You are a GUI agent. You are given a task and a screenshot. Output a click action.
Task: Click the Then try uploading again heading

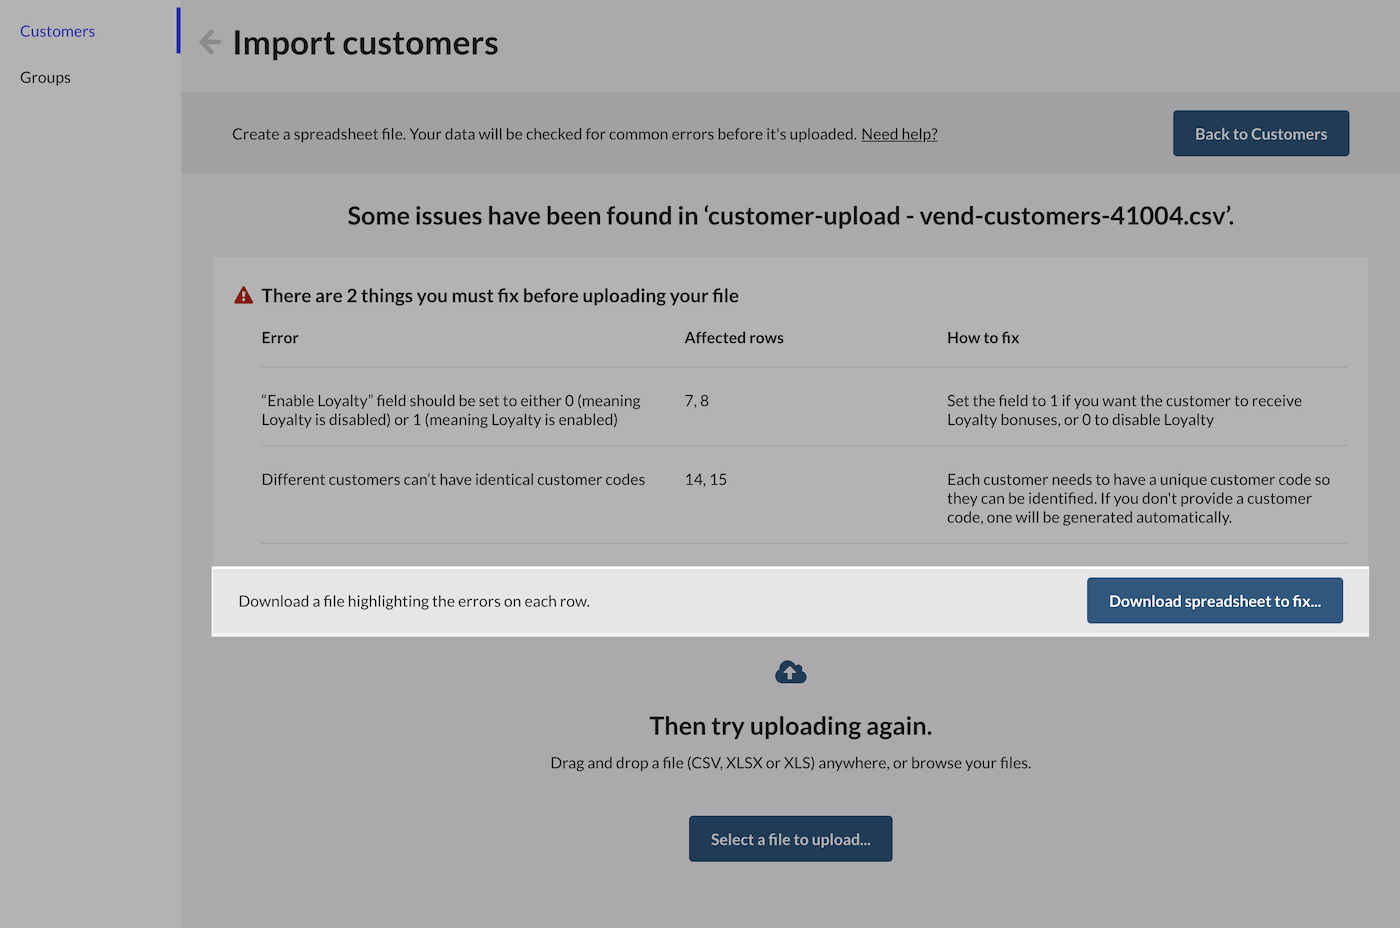(790, 726)
